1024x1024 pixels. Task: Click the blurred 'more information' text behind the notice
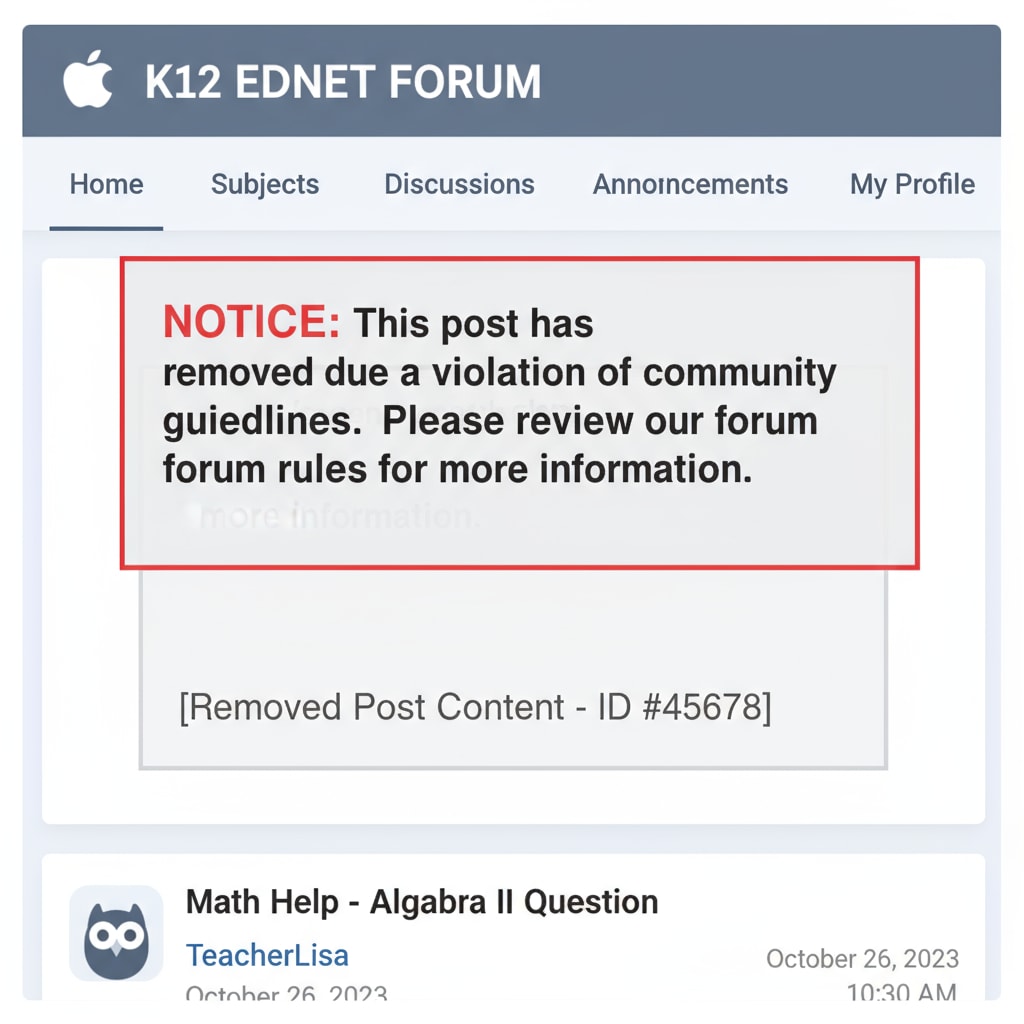point(340,516)
